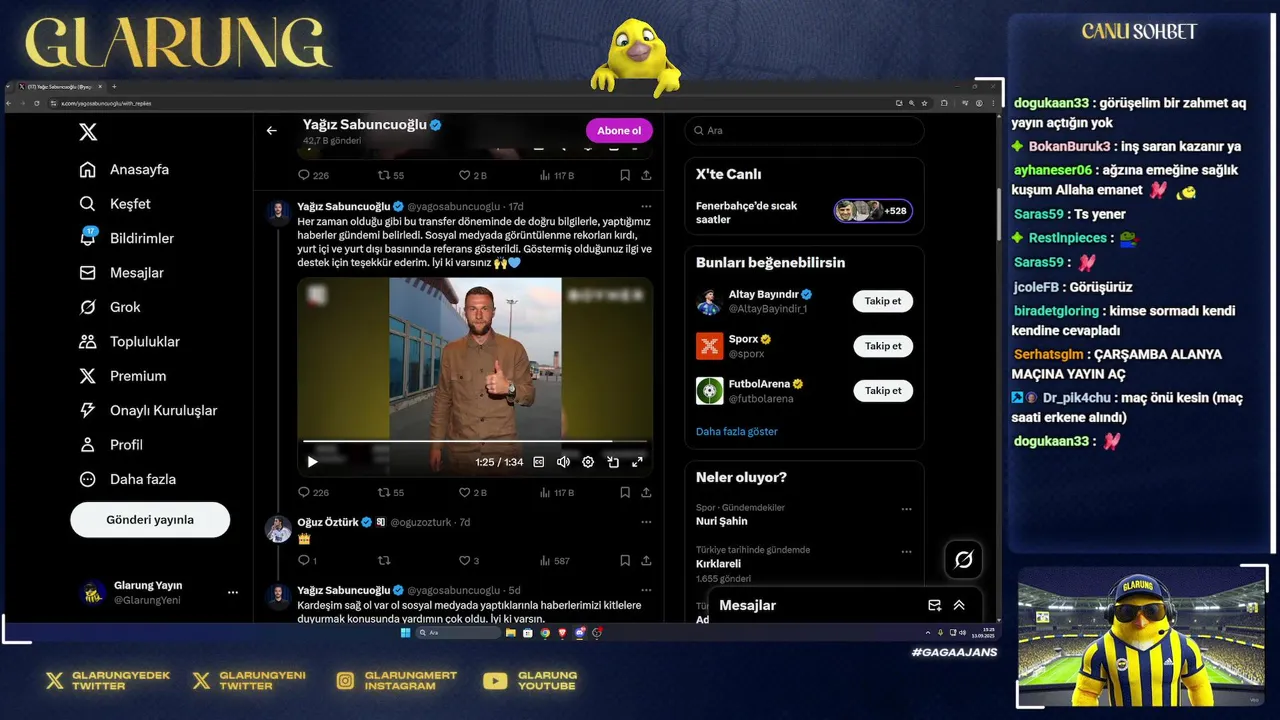Click the Daha fazla göster link
Viewport: 1280px width, 720px height.
pos(737,432)
